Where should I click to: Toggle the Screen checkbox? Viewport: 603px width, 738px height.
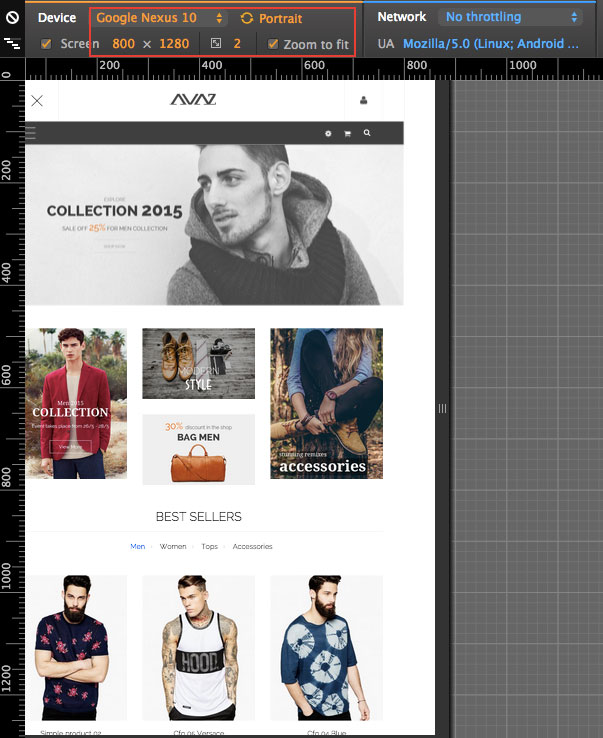click(x=47, y=44)
